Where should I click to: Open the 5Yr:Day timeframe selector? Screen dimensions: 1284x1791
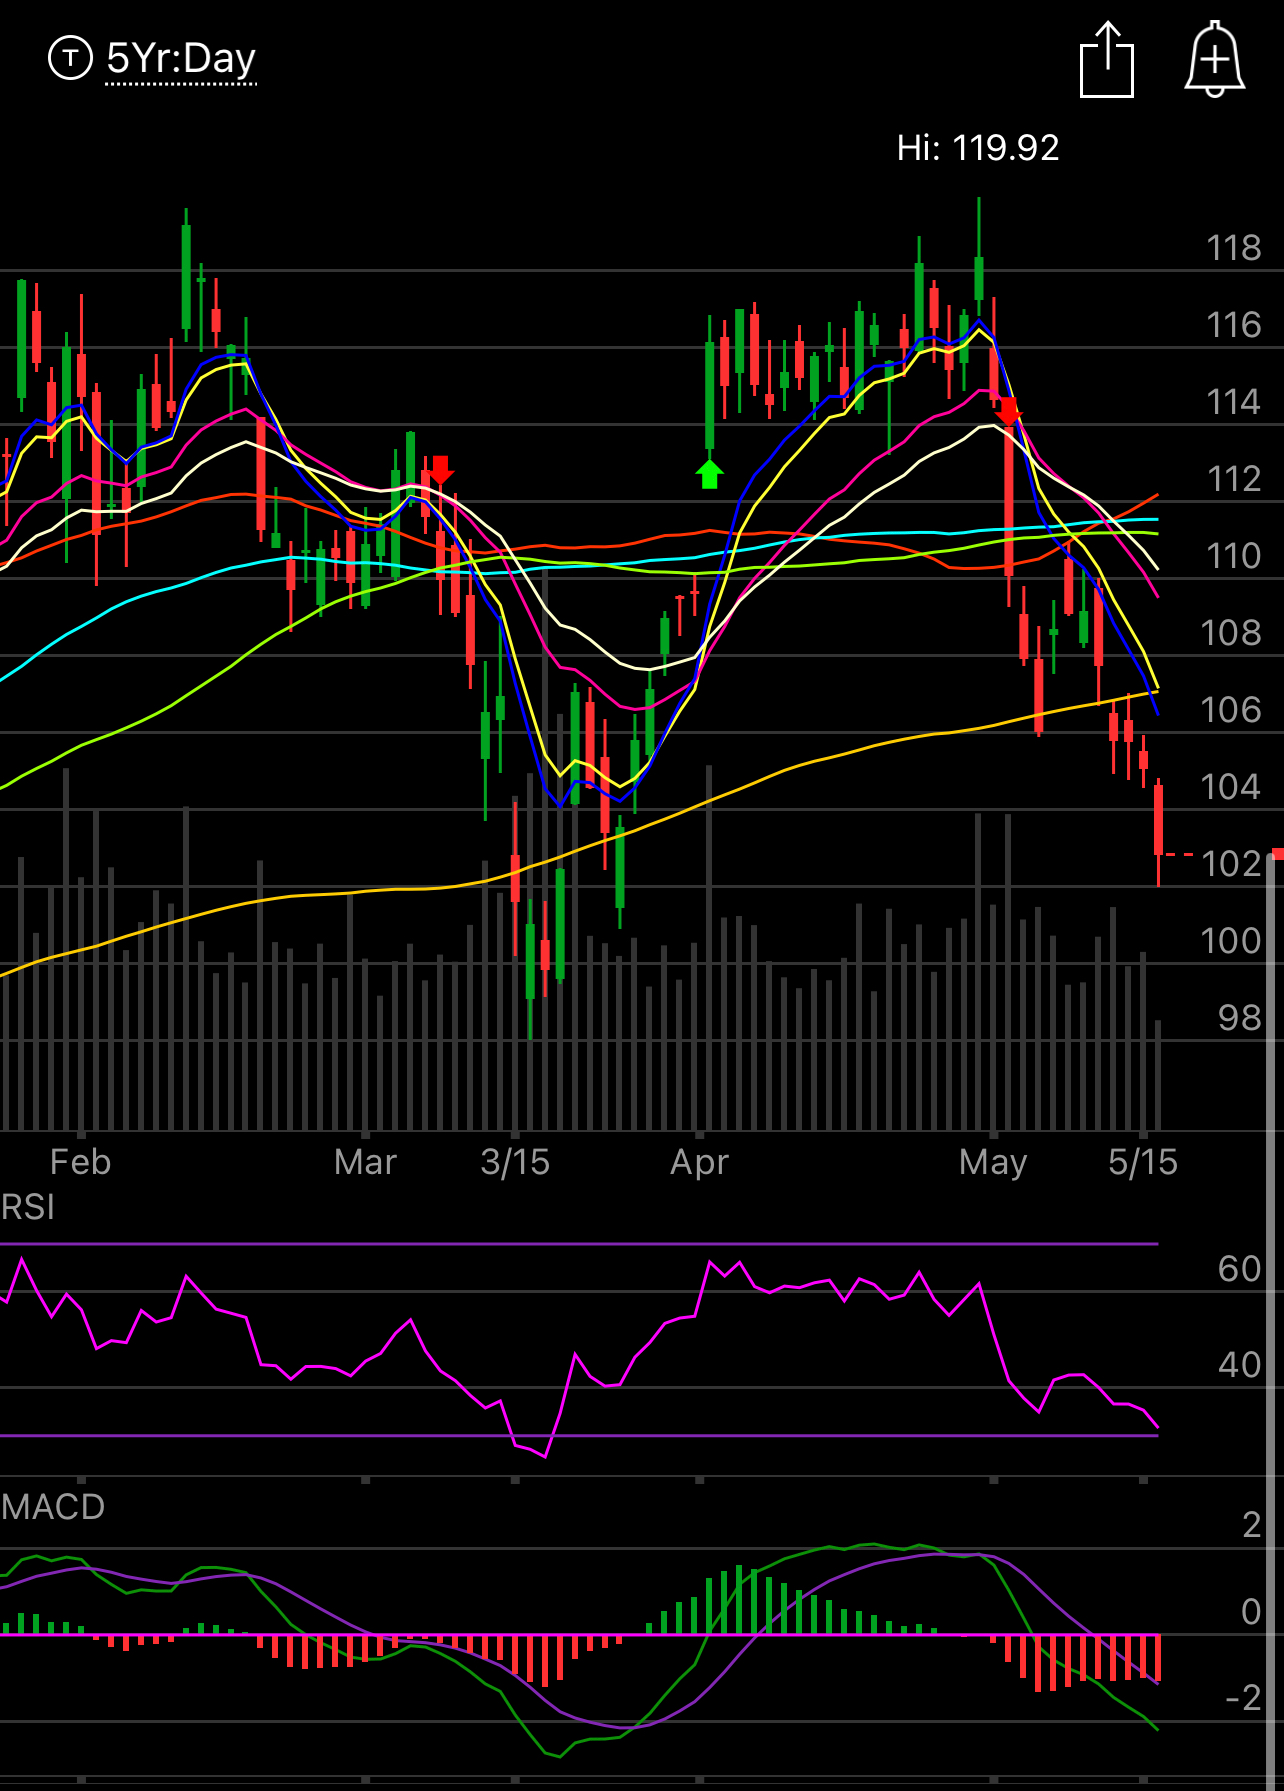pos(181,58)
